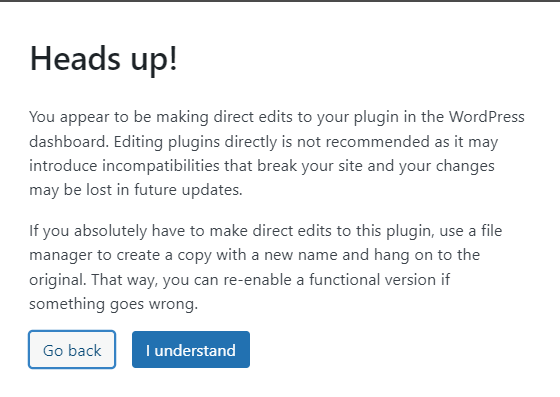The height and width of the screenshot is (397, 560).
Task: Click the phrase 'functional version' in the text
Action: point(372,280)
